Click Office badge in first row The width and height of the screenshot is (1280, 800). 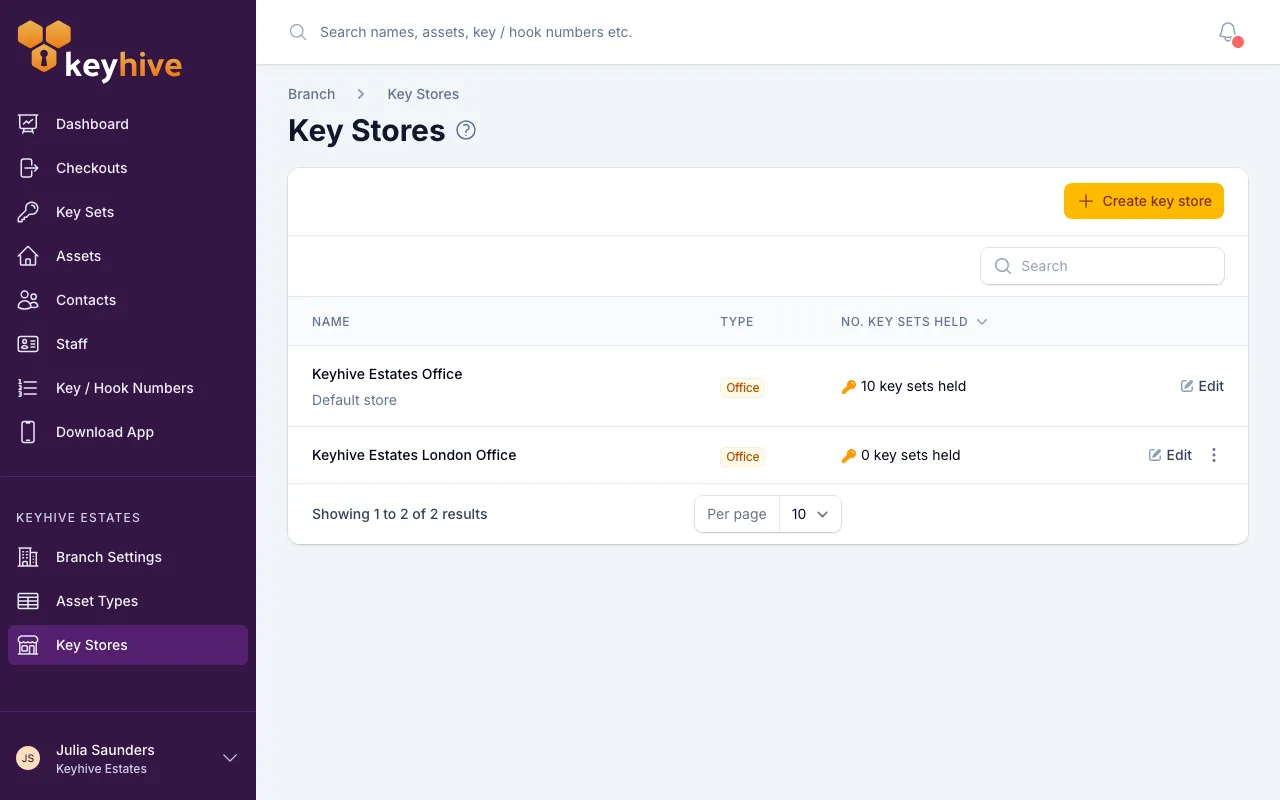tap(742, 388)
